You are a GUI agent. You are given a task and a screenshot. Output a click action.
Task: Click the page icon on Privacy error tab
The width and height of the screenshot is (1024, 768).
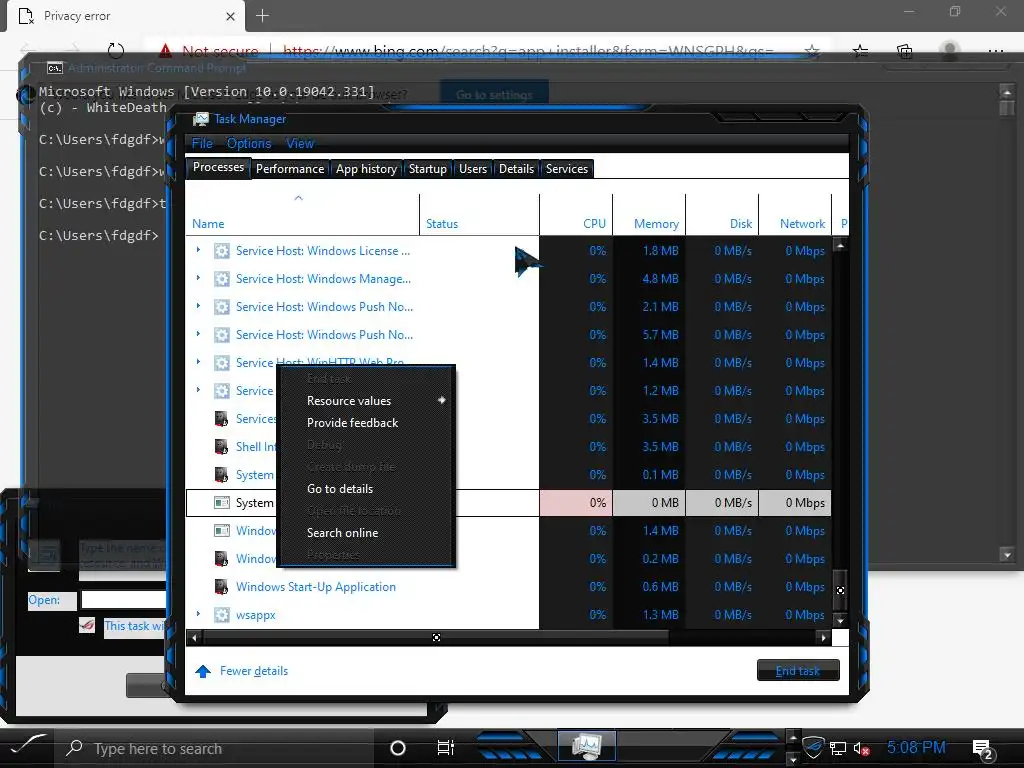(25, 16)
